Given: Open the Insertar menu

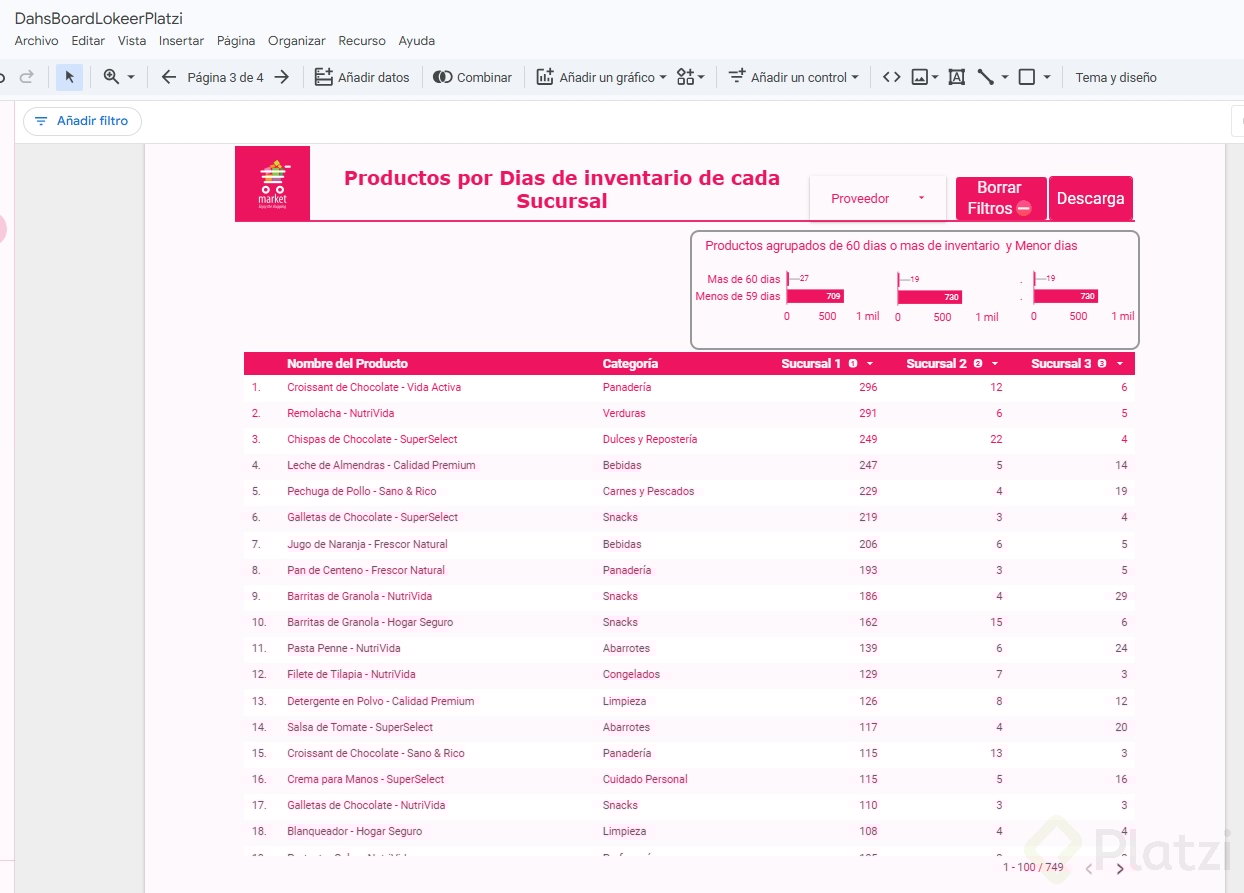Looking at the screenshot, I should [181, 41].
